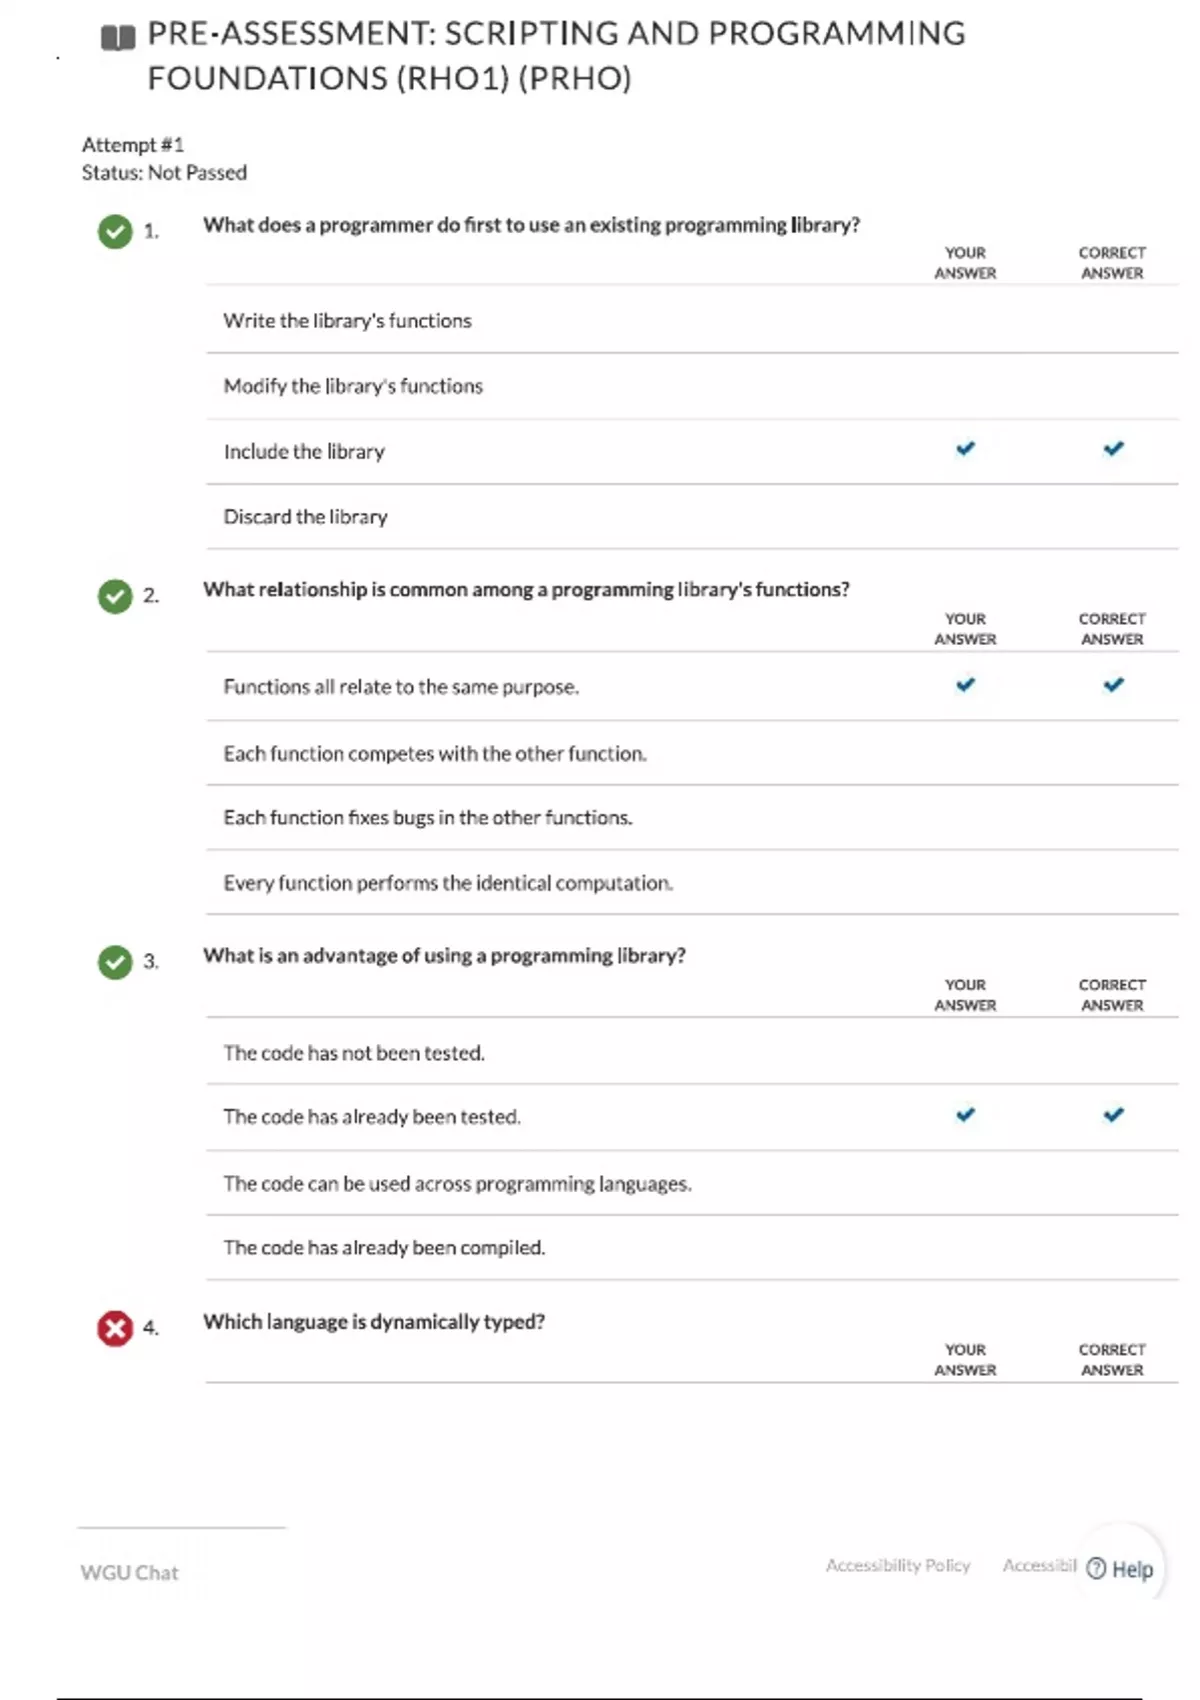1200x1700 pixels.
Task: Click the green checkmark icon for question 2
Action: click(x=115, y=596)
